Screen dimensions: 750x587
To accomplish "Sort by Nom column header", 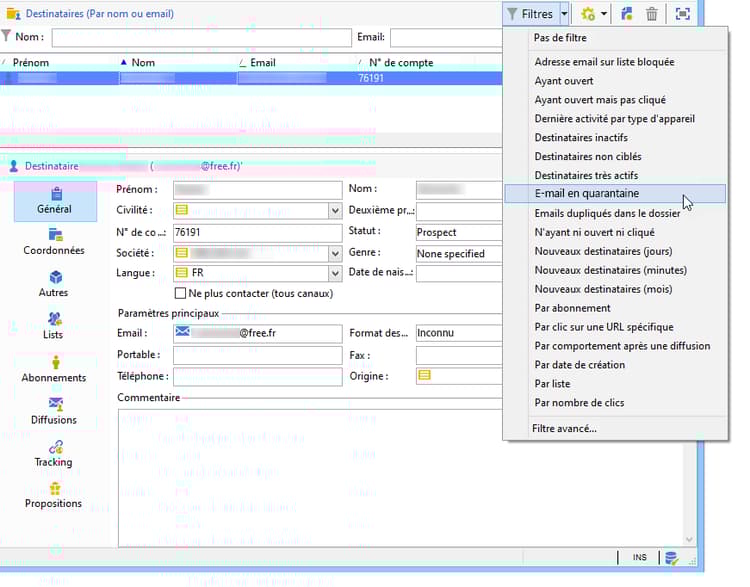I will (x=143, y=63).
